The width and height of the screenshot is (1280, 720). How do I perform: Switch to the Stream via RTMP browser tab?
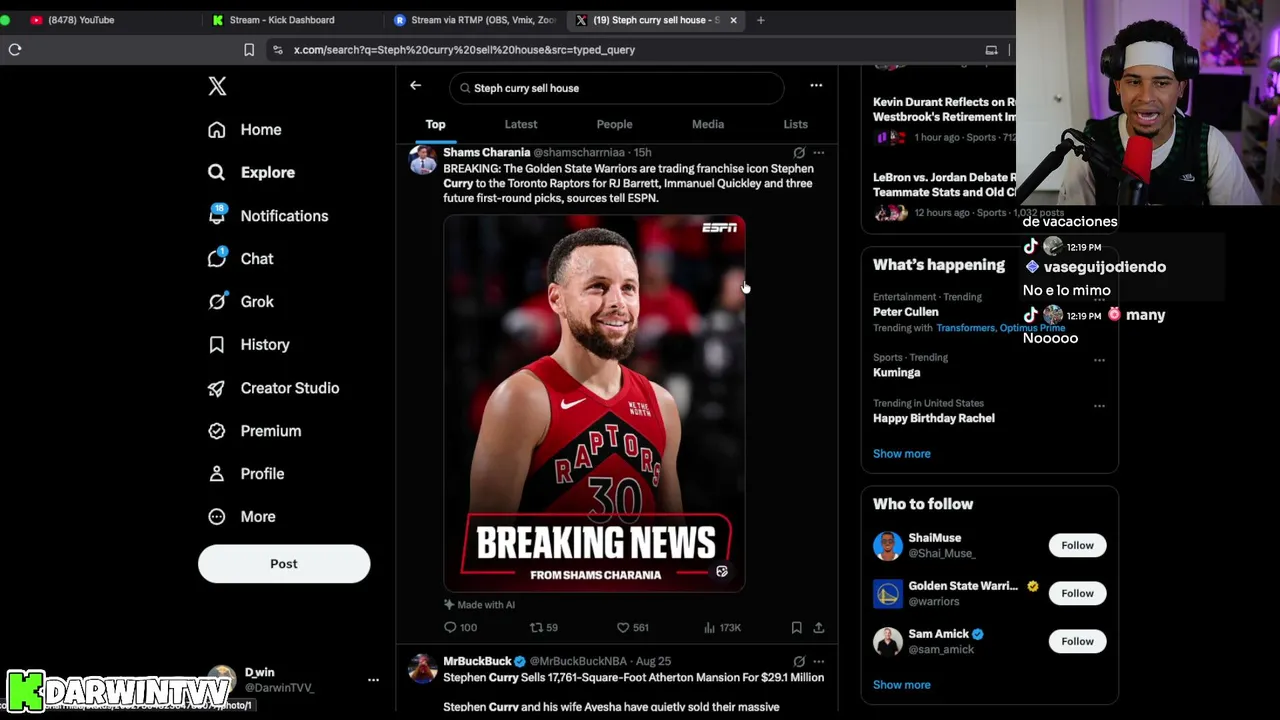[475, 20]
